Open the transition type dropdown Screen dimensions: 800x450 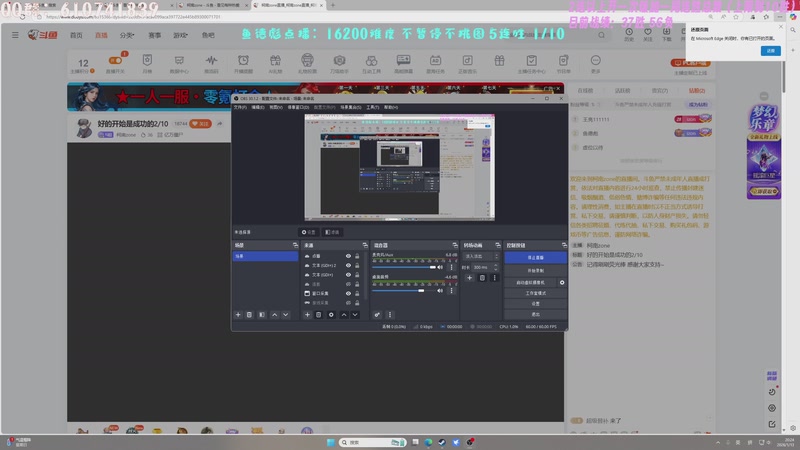coord(481,256)
